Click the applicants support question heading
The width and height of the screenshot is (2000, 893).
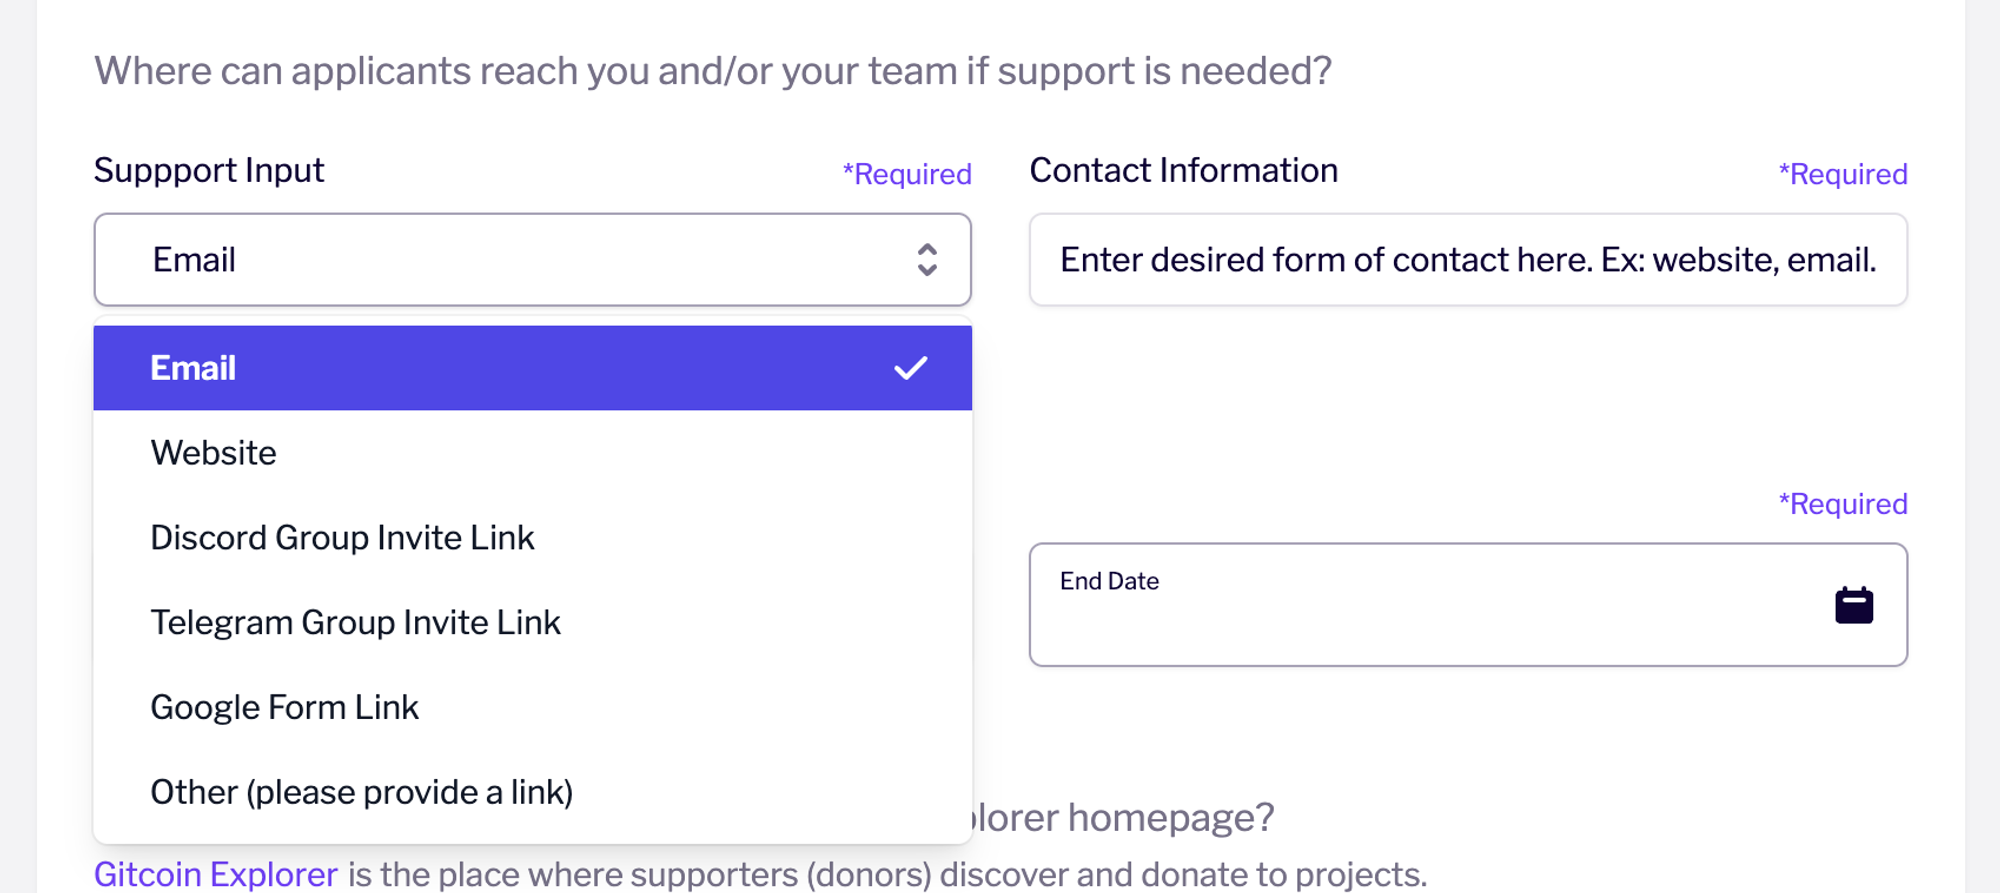pos(713,71)
